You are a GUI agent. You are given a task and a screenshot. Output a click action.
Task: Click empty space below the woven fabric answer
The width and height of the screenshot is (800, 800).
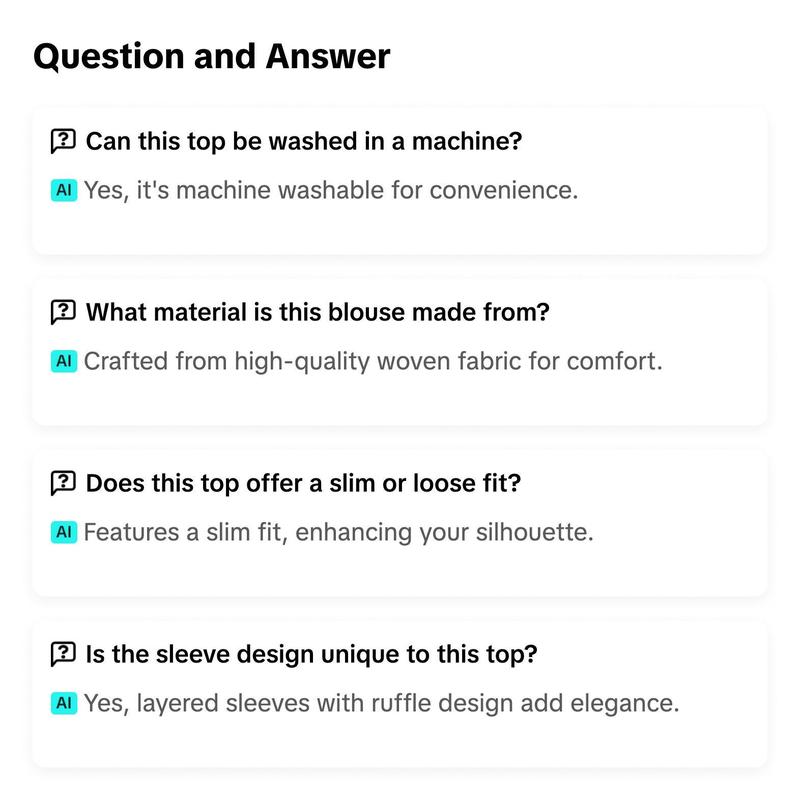pos(399,401)
